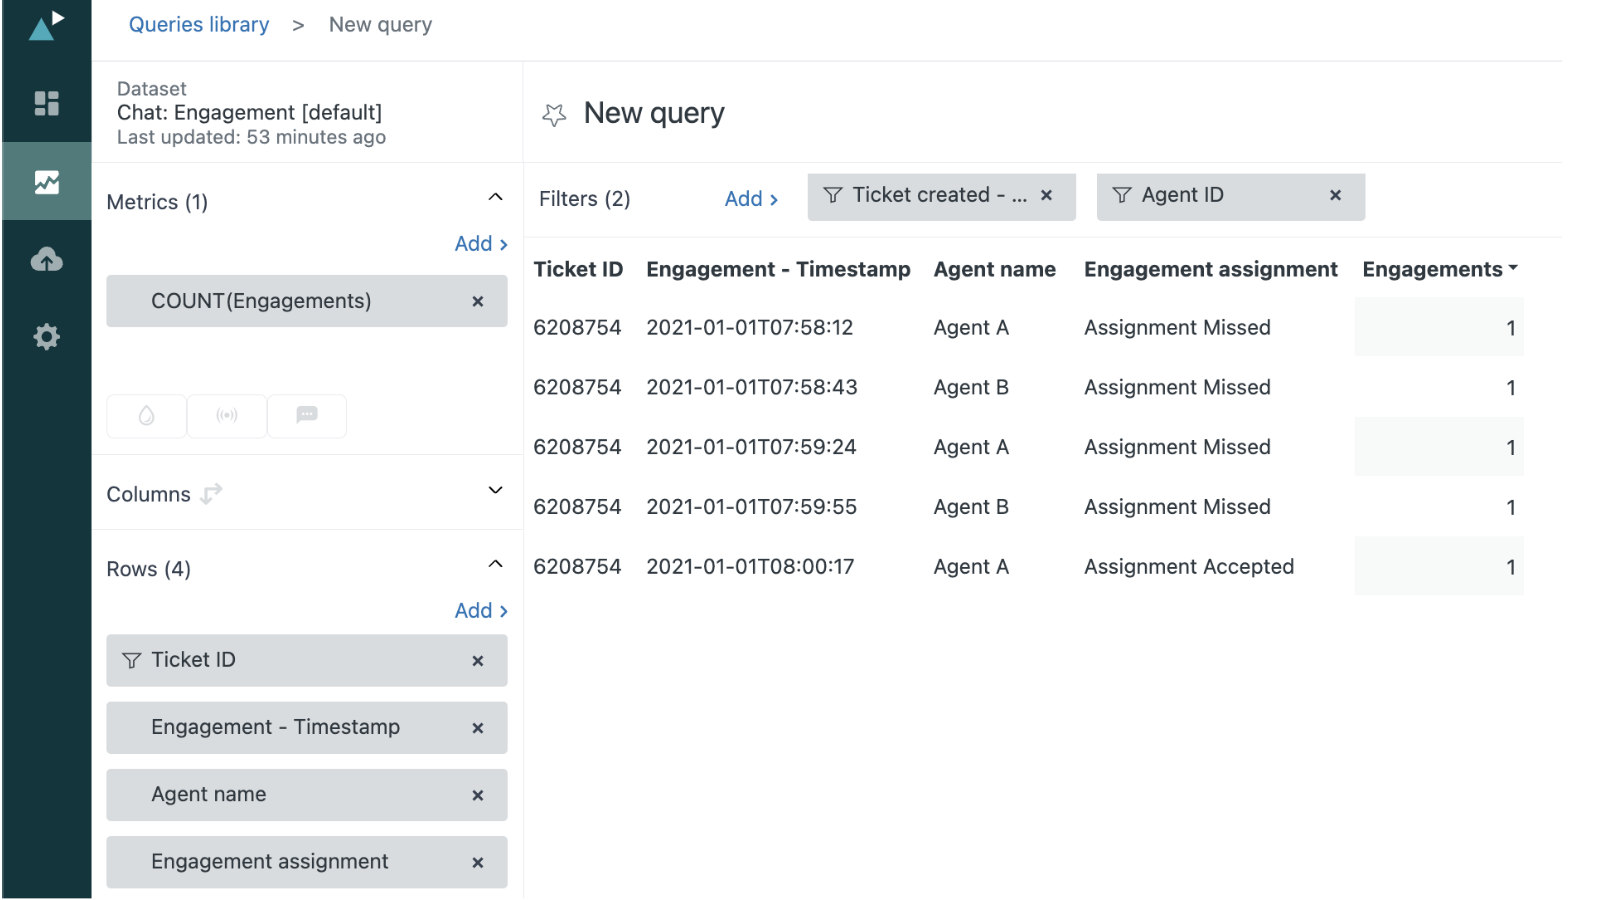Add a new filter

(x=751, y=199)
